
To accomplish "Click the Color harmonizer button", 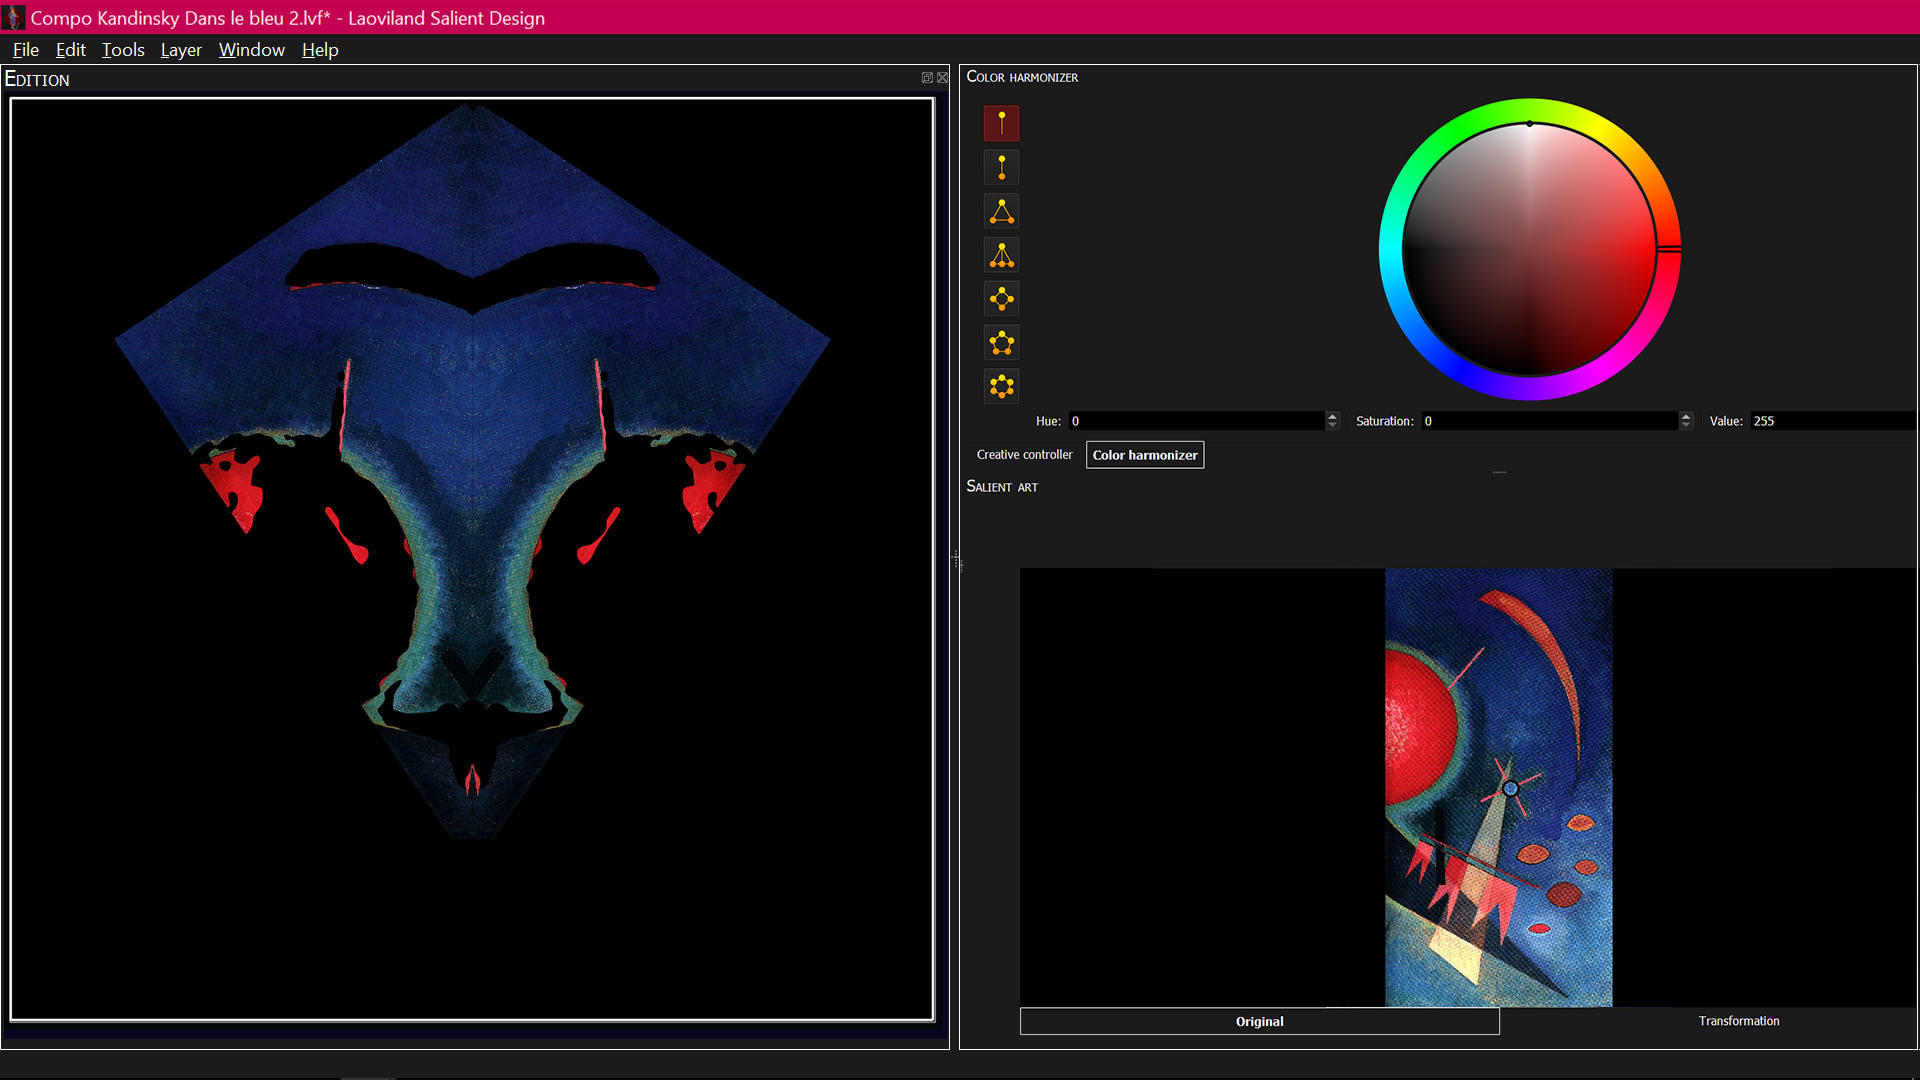I will (x=1143, y=454).
